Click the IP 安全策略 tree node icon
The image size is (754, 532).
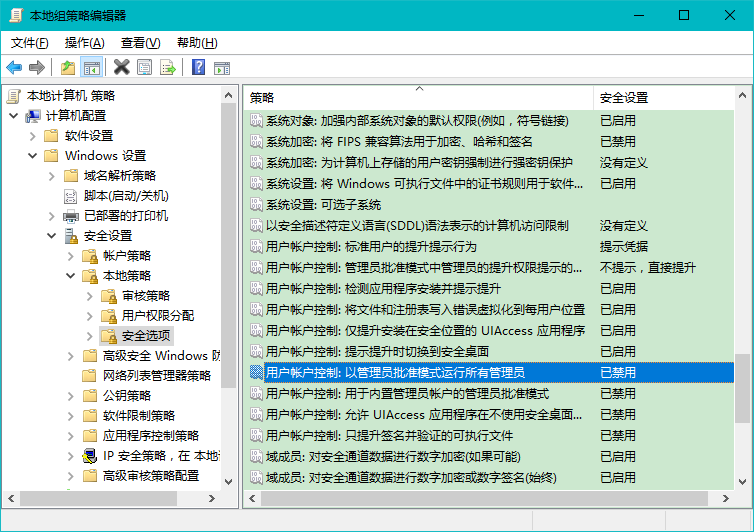coord(90,456)
